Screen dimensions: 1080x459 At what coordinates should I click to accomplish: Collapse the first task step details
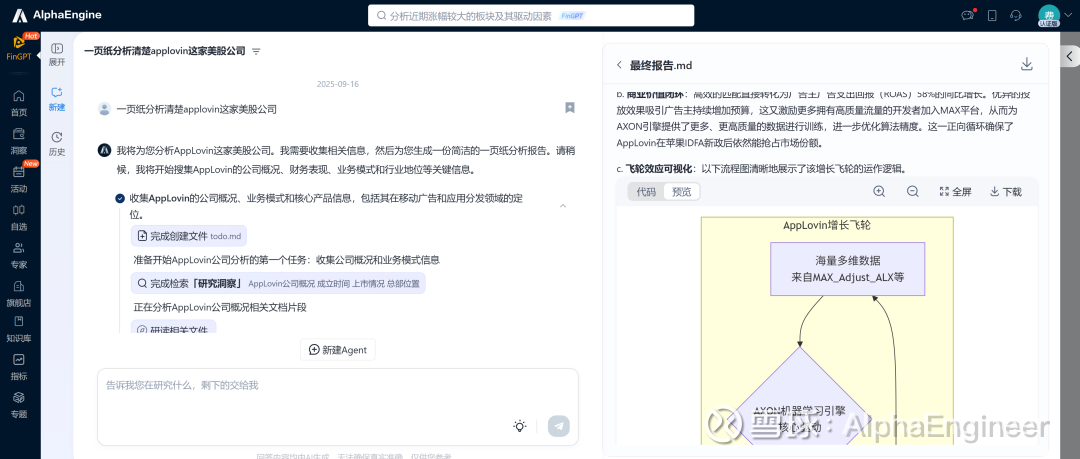(x=563, y=205)
